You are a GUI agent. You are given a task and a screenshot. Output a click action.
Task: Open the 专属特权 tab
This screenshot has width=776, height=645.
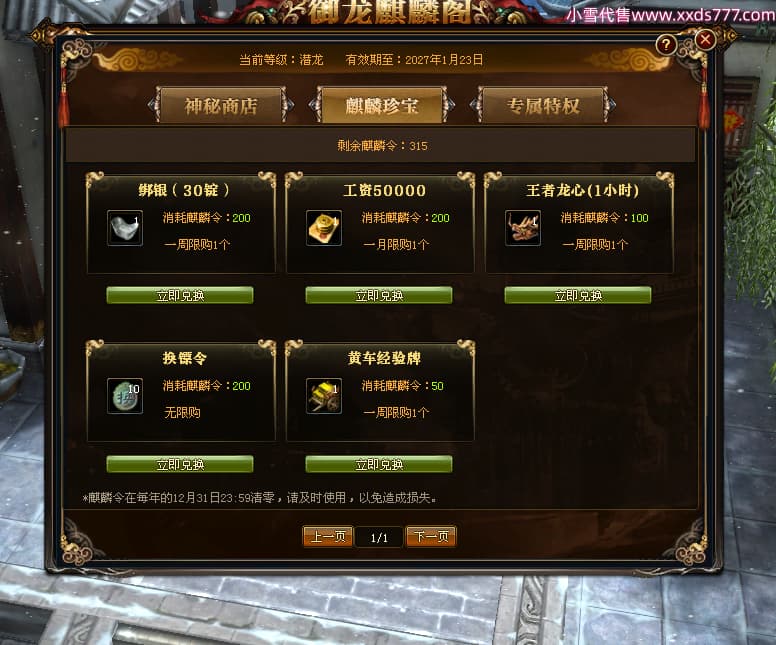(543, 105)
